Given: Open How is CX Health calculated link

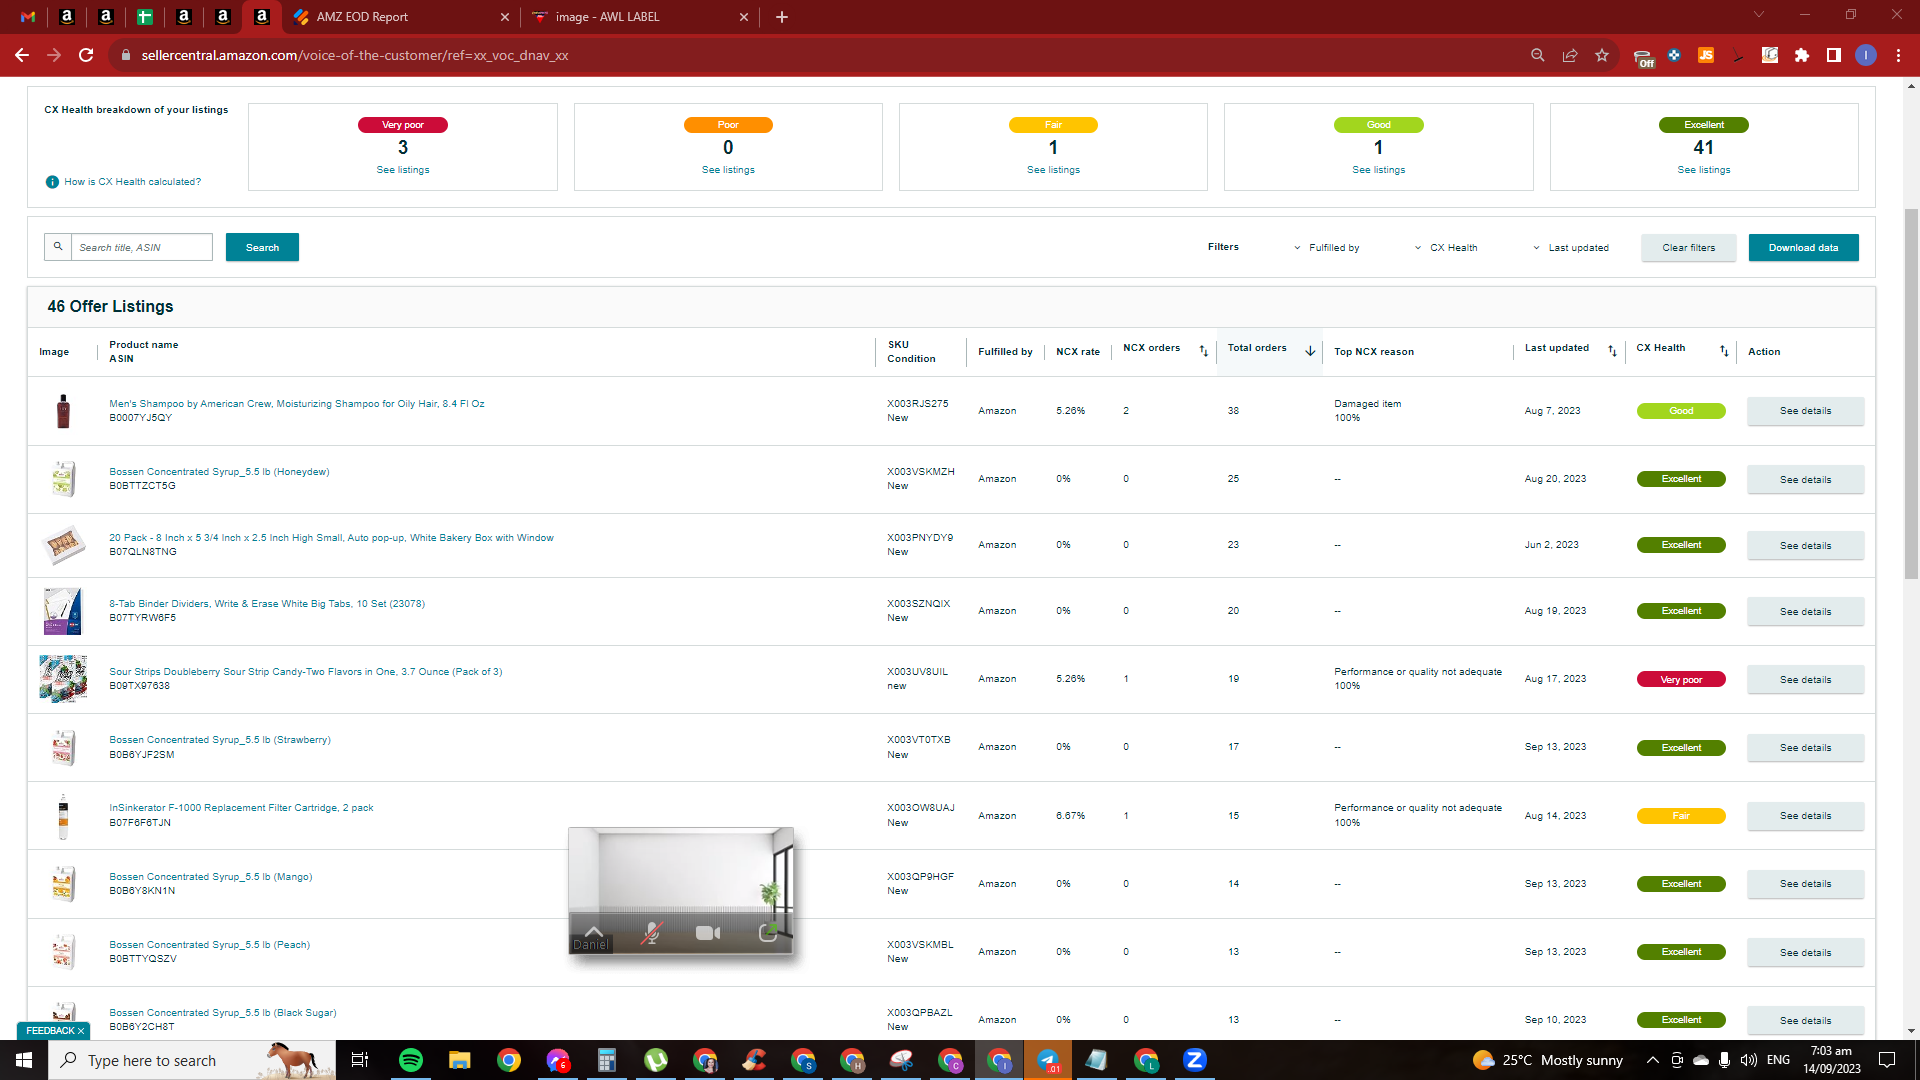Looking at the screenshot, I should point(133,182).
